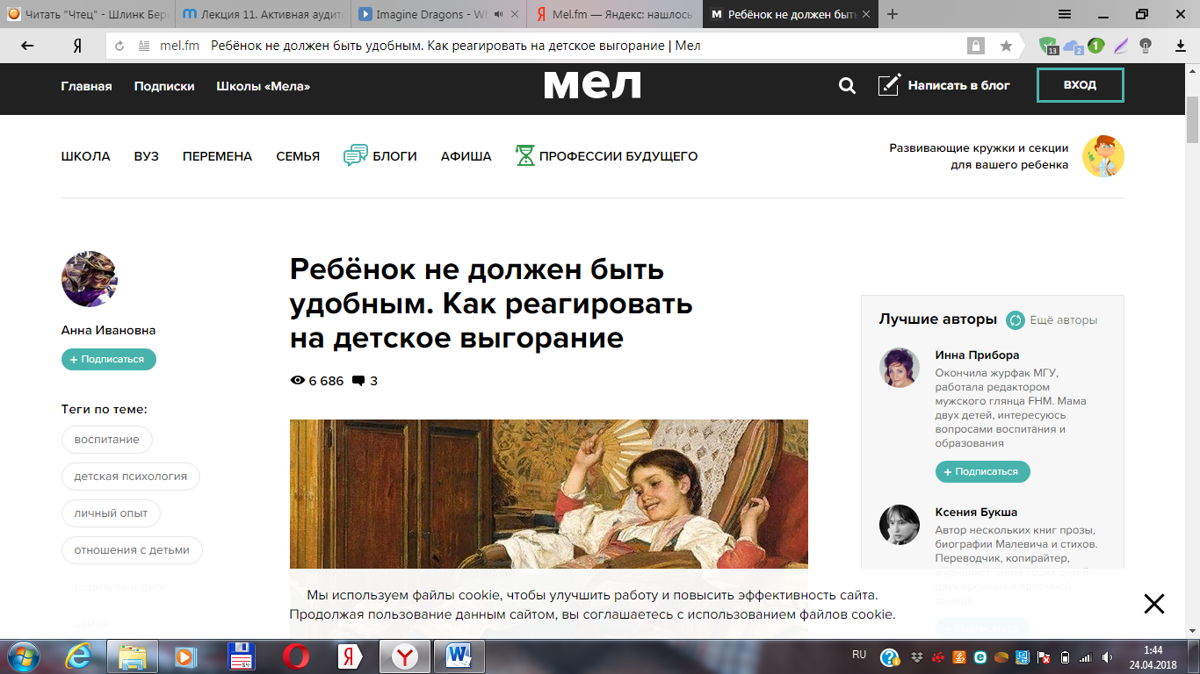Click the 'Ещё авторы' link
Viewport: 1200px width, 674px height.
(1063, 320)
